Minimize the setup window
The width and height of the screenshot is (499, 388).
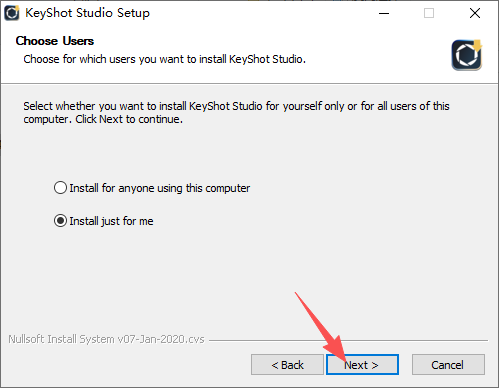point(384,13)
